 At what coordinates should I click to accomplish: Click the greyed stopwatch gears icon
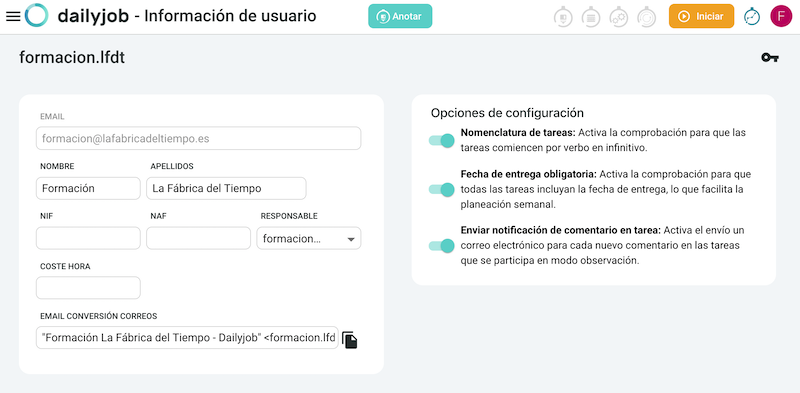coord(618,17)
